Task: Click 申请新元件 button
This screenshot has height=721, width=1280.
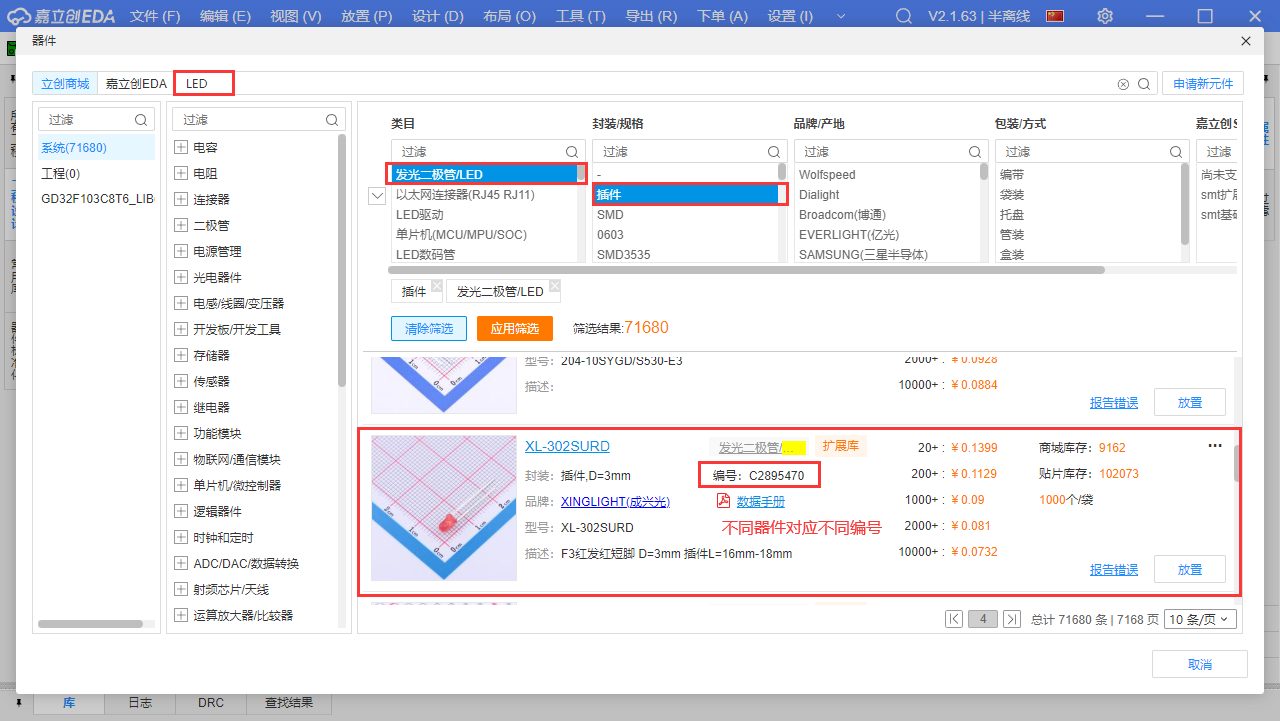Action: click(1203, 84)
